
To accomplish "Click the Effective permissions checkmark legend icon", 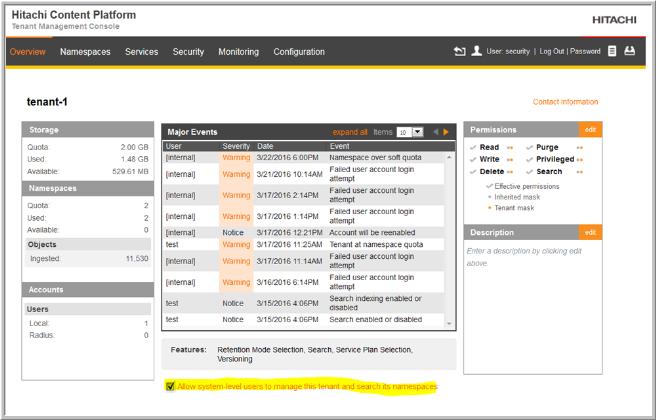I will [x=489, y=186].
